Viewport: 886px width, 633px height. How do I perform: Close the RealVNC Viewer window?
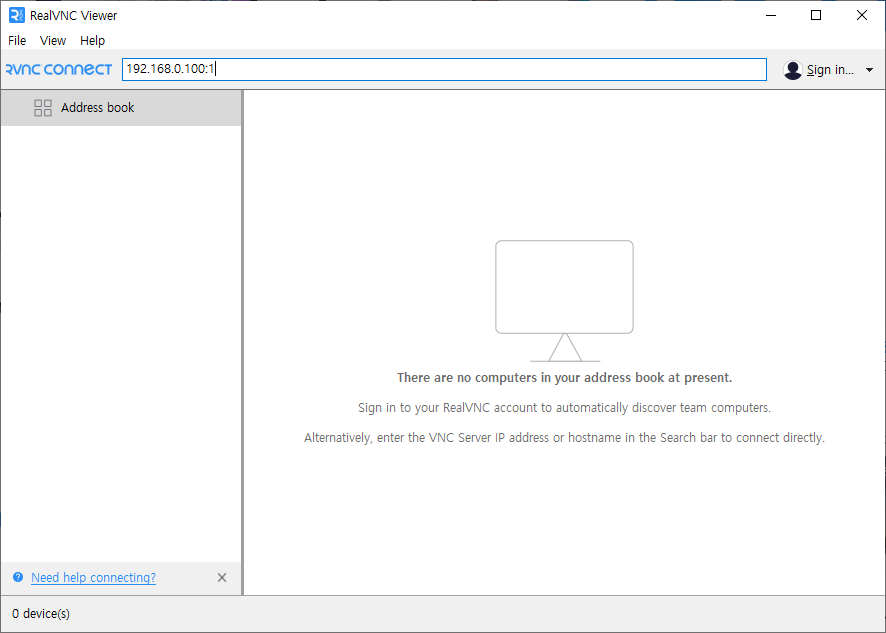click(x=862, y=15)
